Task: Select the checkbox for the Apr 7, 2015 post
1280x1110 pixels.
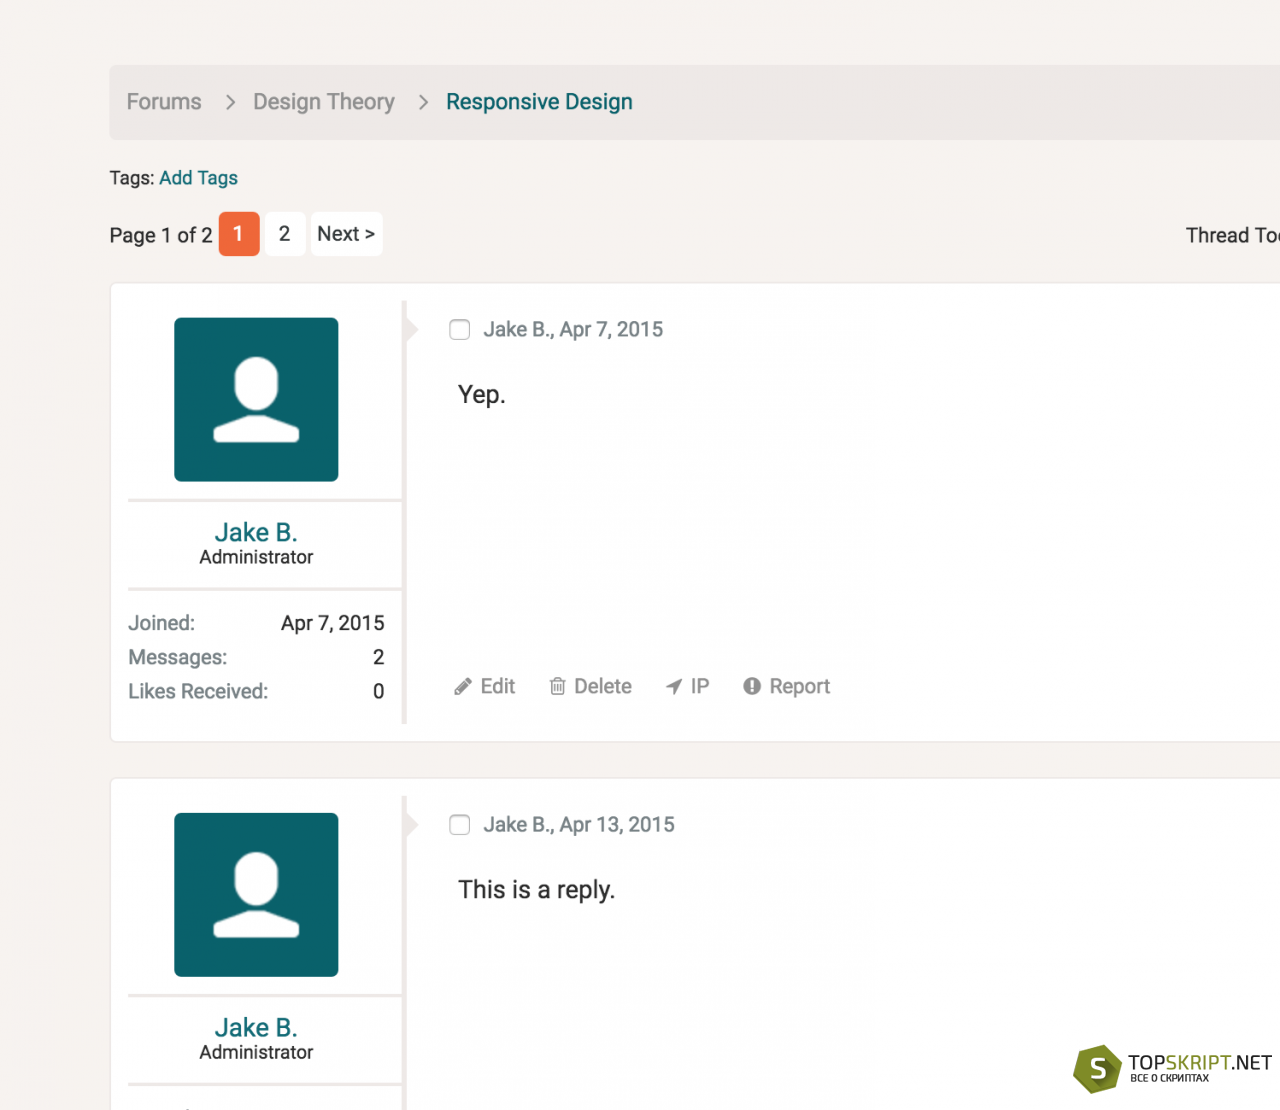Action: click(460, 329)
